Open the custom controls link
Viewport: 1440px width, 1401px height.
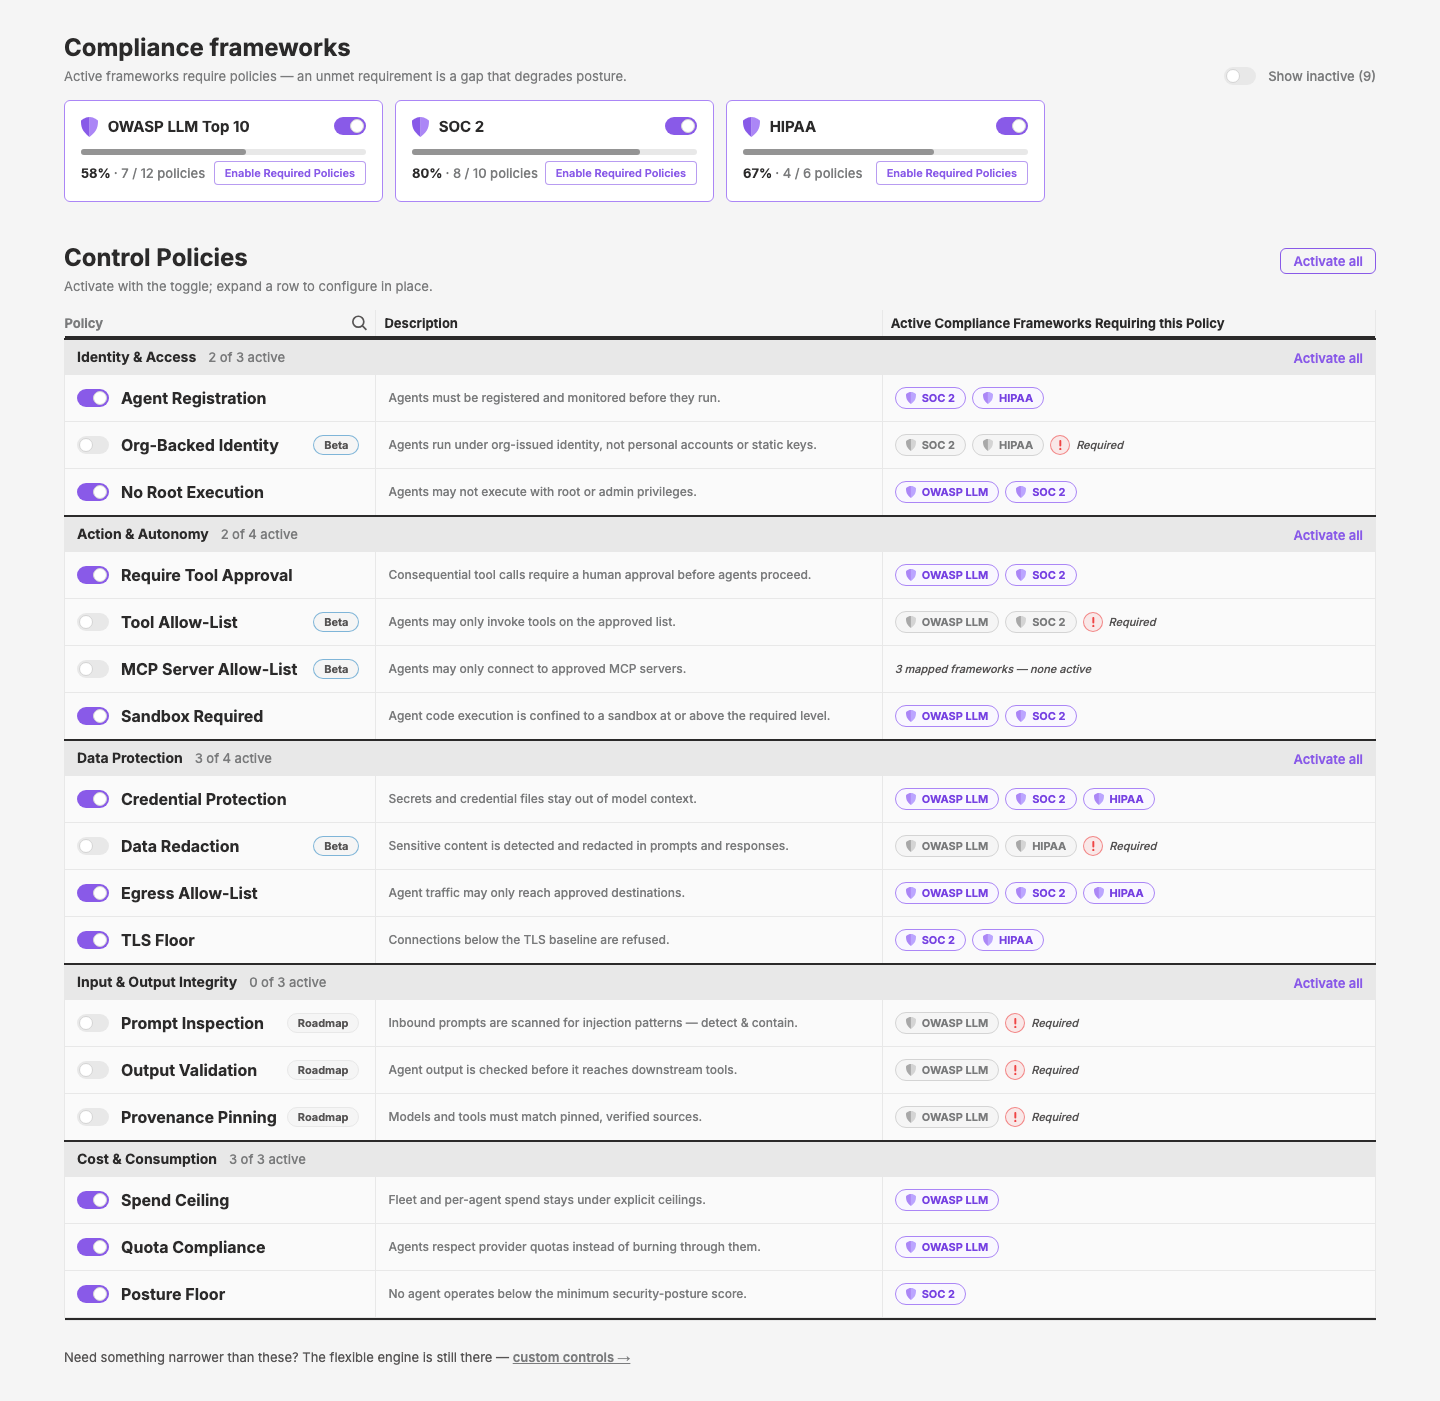pyautogui.click(x=571, y=1357)
